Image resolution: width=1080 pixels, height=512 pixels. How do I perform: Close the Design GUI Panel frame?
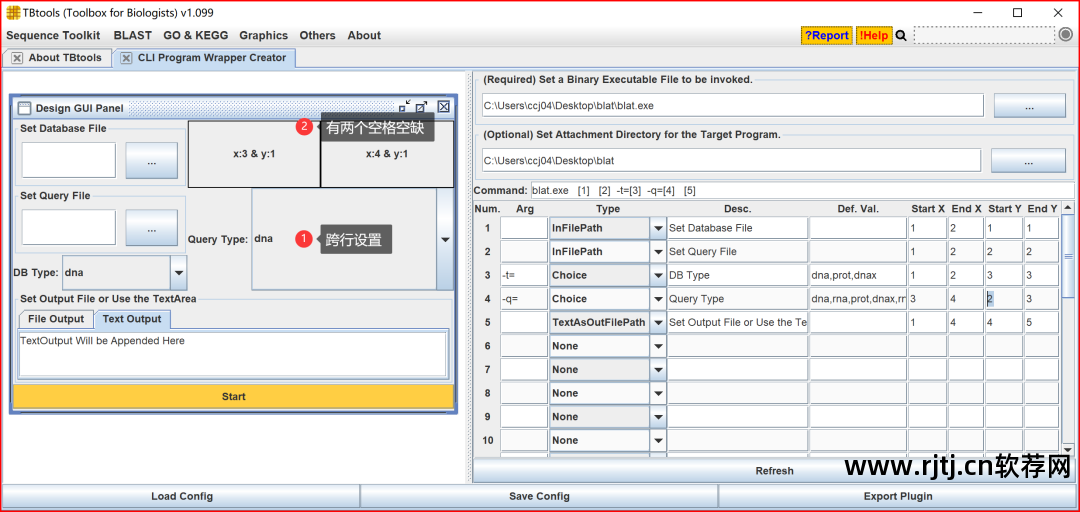pos(443,107)
